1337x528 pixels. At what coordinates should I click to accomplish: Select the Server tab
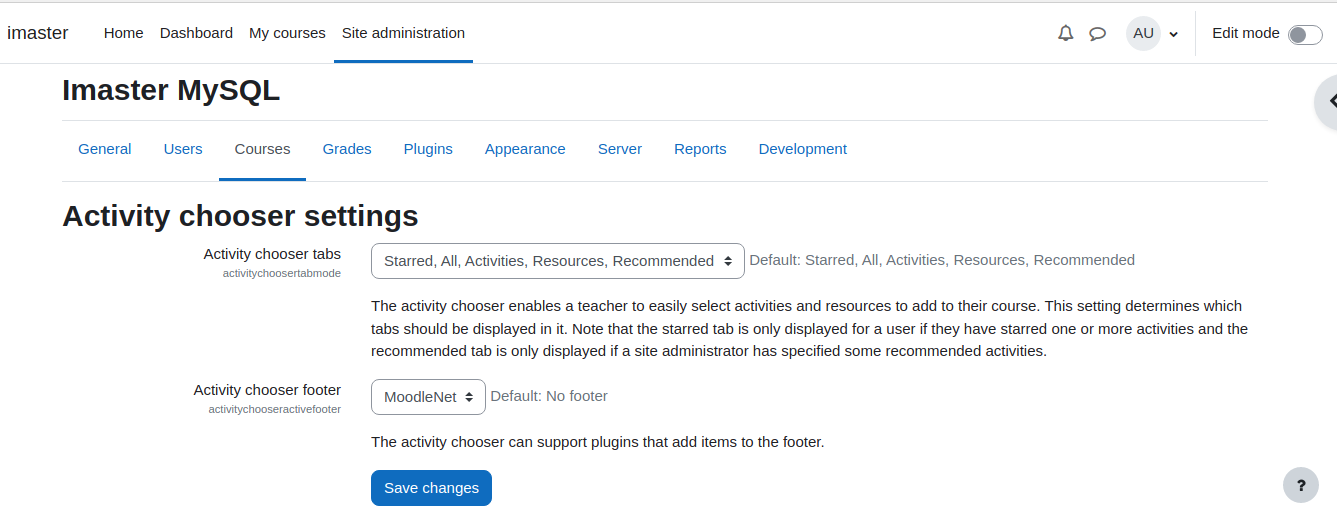620,149
